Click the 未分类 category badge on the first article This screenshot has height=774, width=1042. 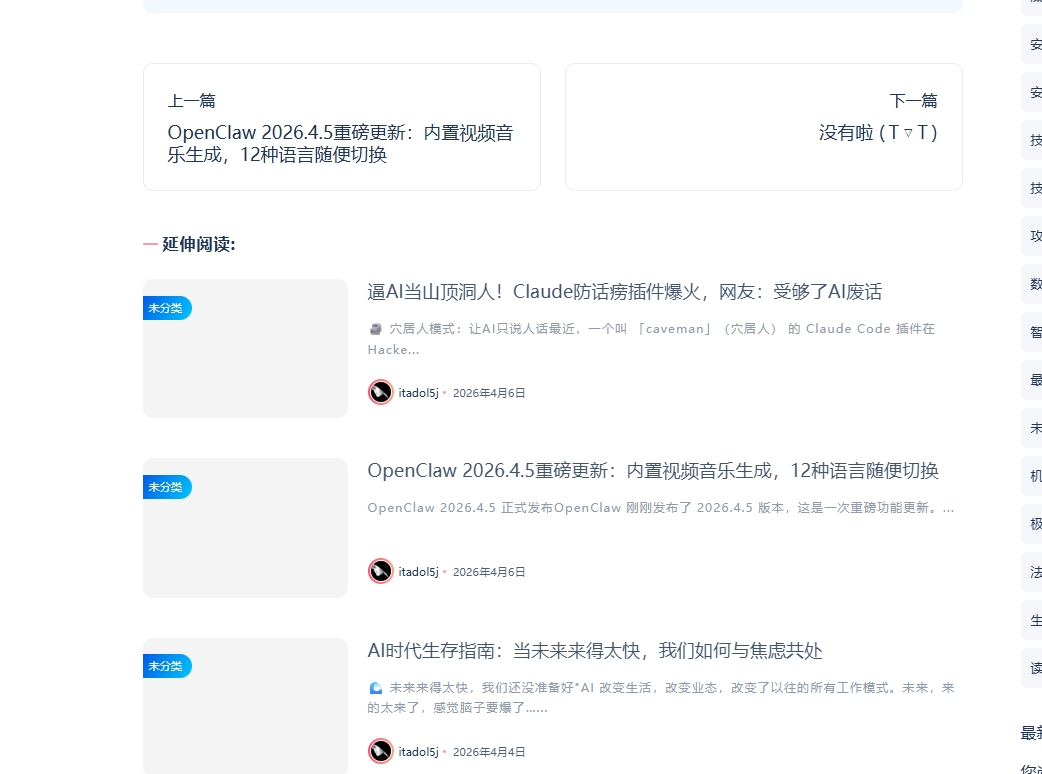pos(166,308)
